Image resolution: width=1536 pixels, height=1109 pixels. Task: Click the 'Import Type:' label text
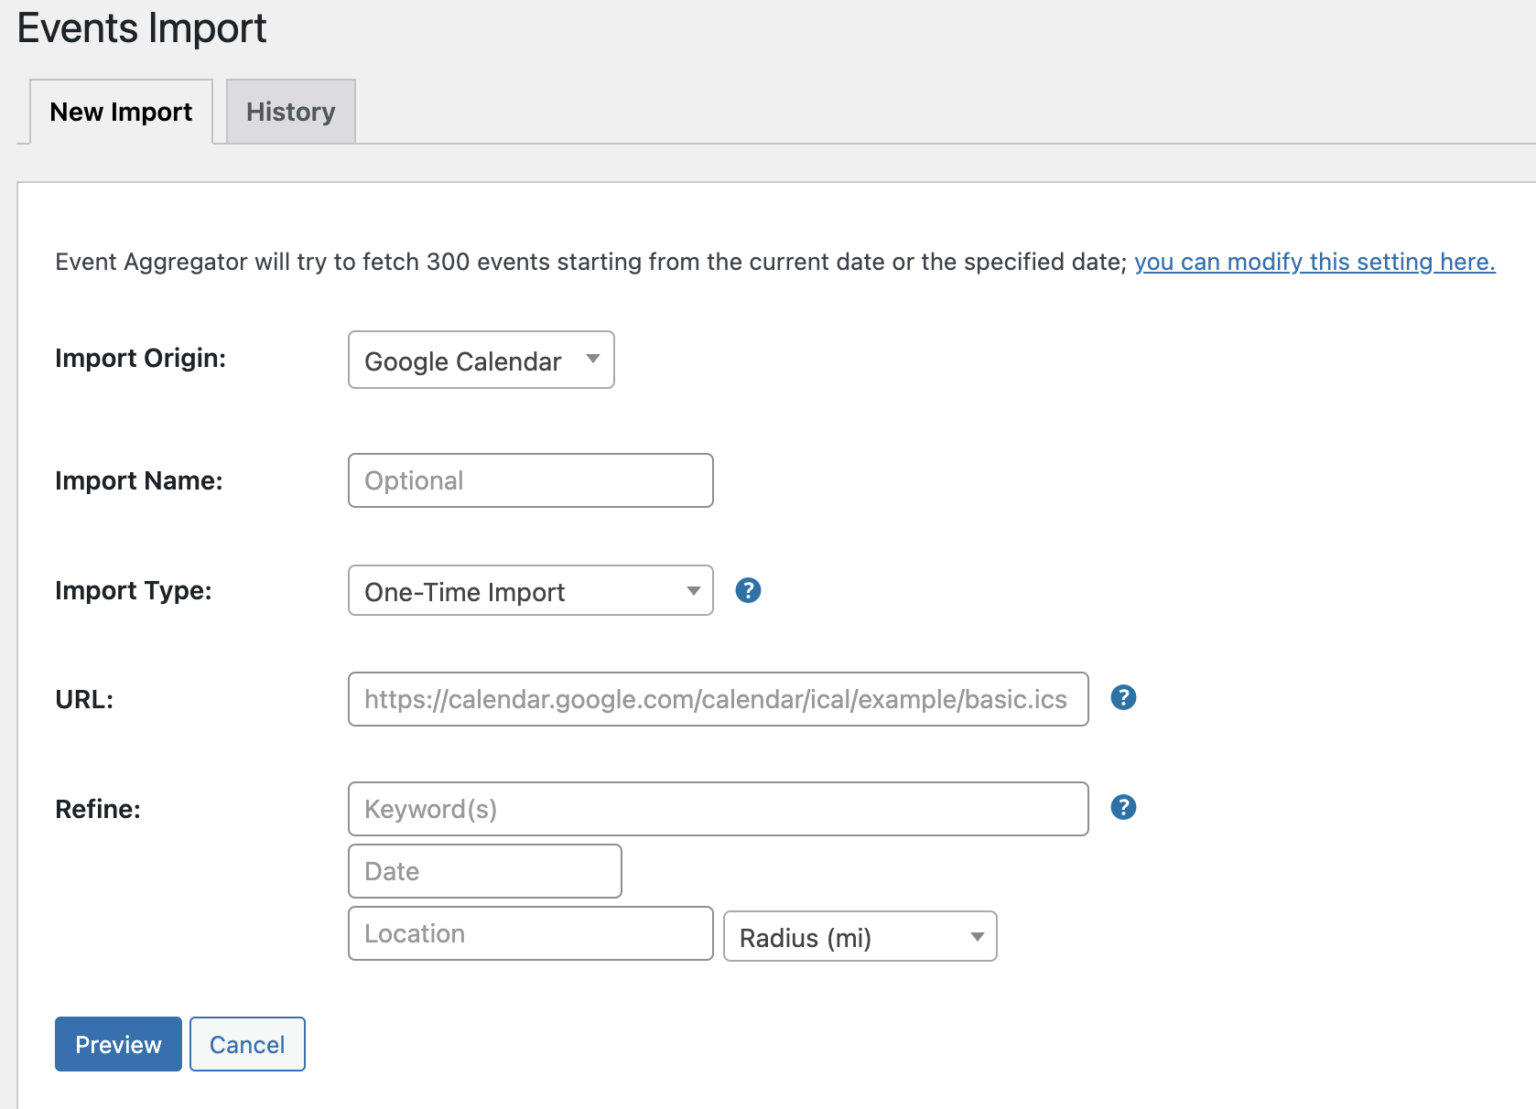tap(134, 591)
